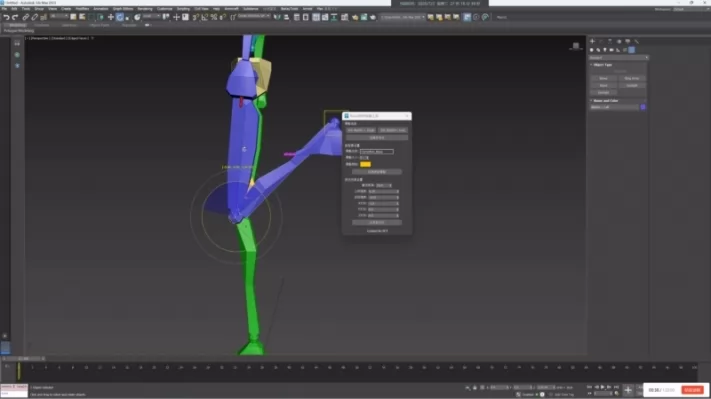Open the File menu
Screen dimensions: 711x399
4,9
